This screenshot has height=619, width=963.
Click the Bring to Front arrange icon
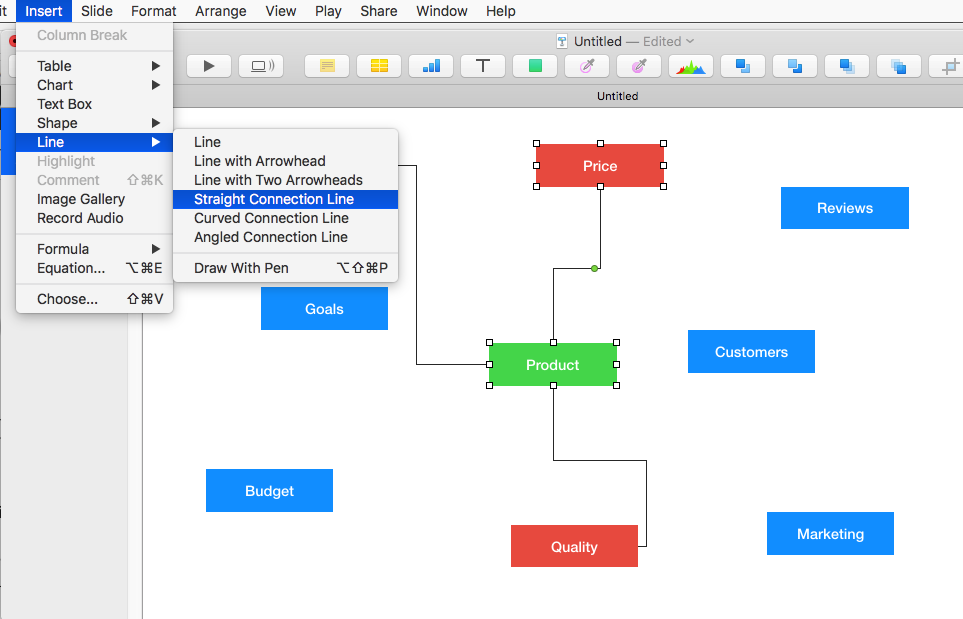pyautogui.click(x=847, y=66)
